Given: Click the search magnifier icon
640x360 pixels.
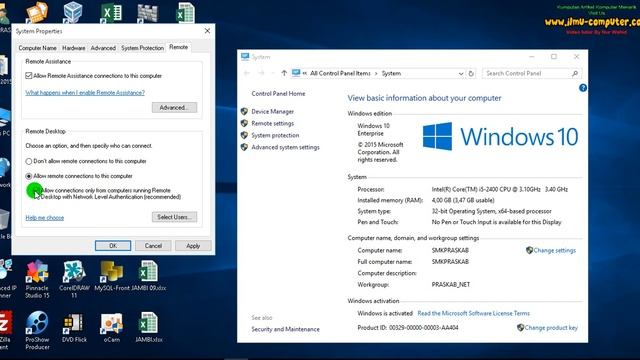Looking at the screenshot, I should coord(575,73).
